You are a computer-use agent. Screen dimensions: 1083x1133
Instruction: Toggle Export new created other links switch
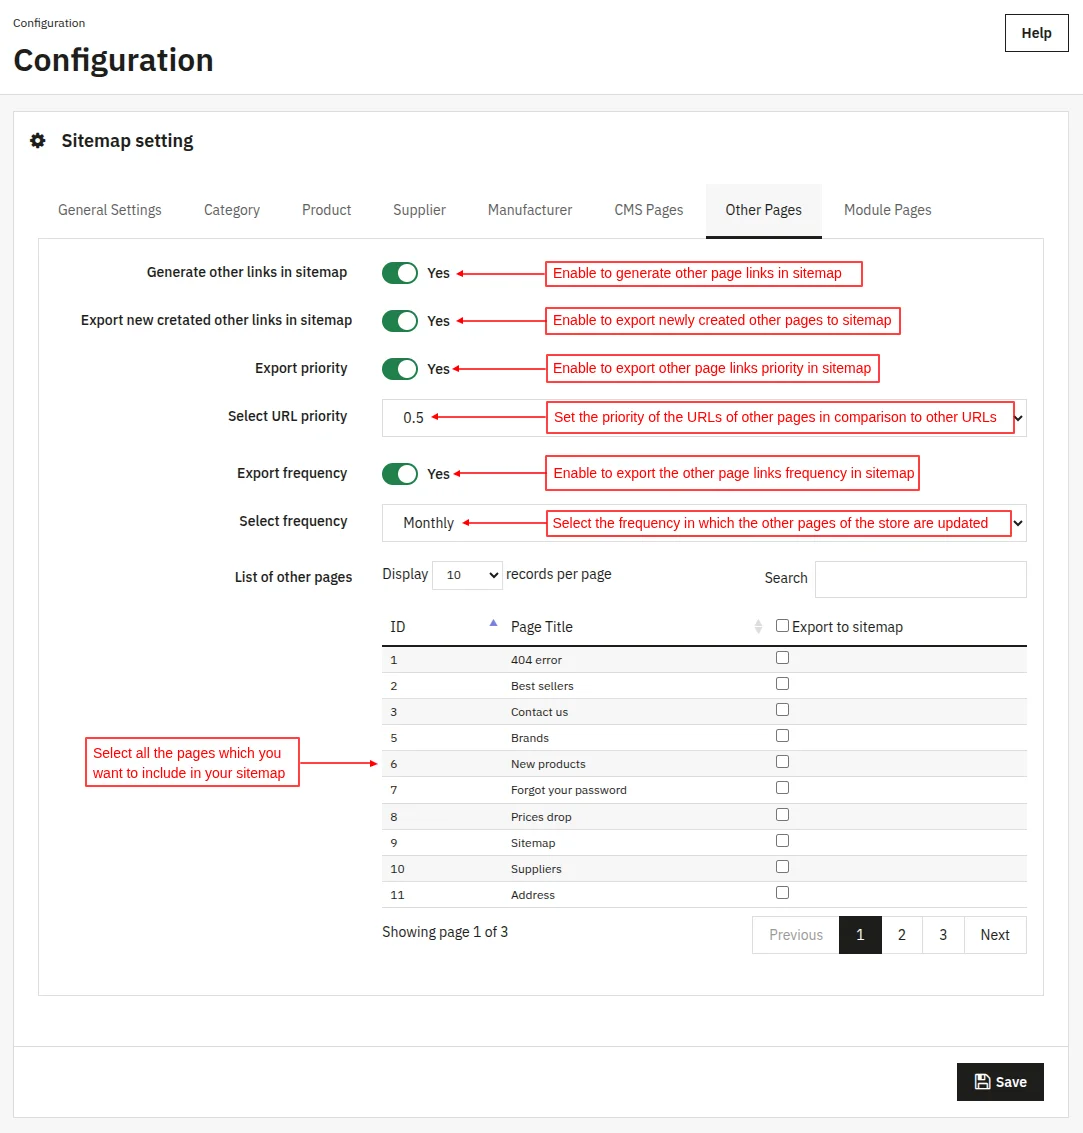coord(400,321)
